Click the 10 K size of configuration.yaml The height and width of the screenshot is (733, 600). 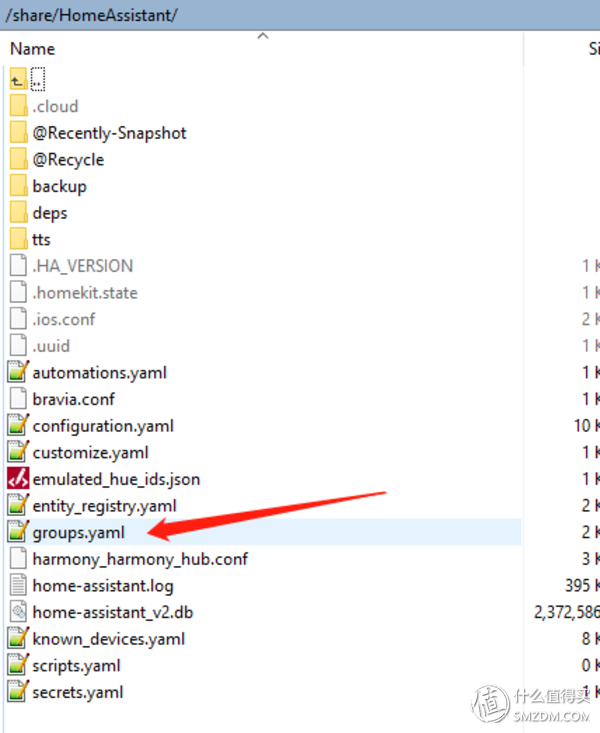point(587,426)
